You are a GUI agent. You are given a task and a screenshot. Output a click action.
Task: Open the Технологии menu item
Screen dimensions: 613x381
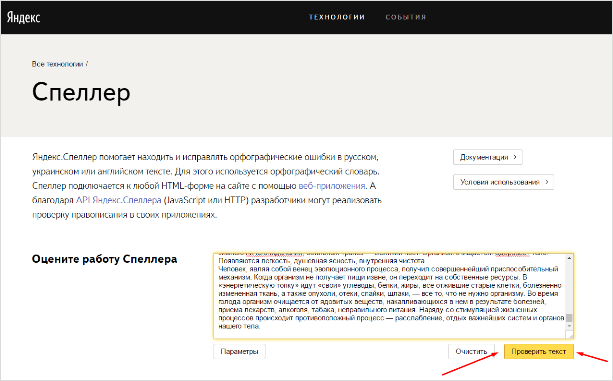[337, 17]
